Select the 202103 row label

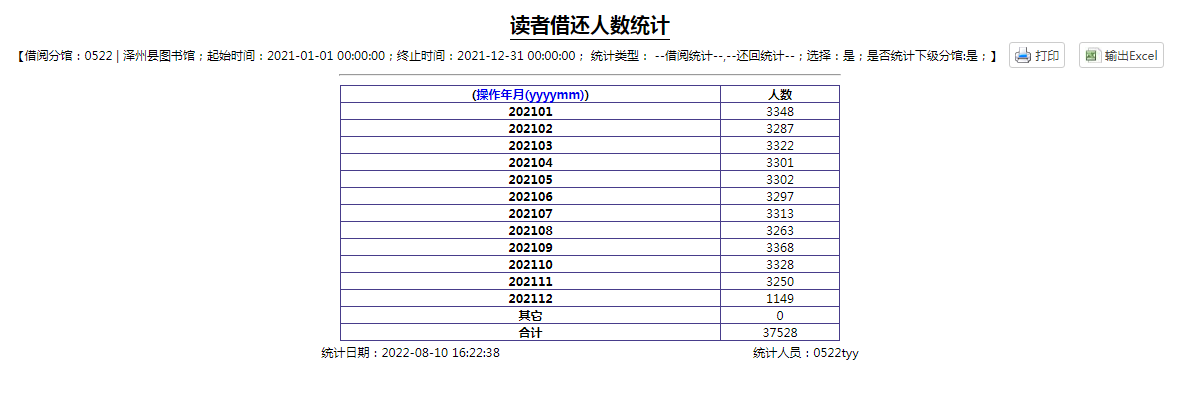530,145
